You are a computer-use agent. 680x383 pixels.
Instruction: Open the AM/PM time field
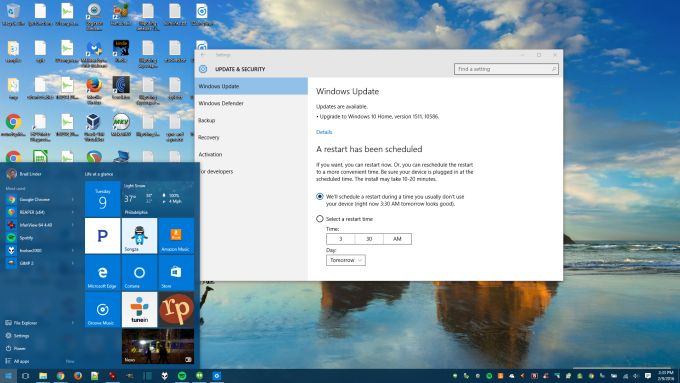tap(397, 239)
